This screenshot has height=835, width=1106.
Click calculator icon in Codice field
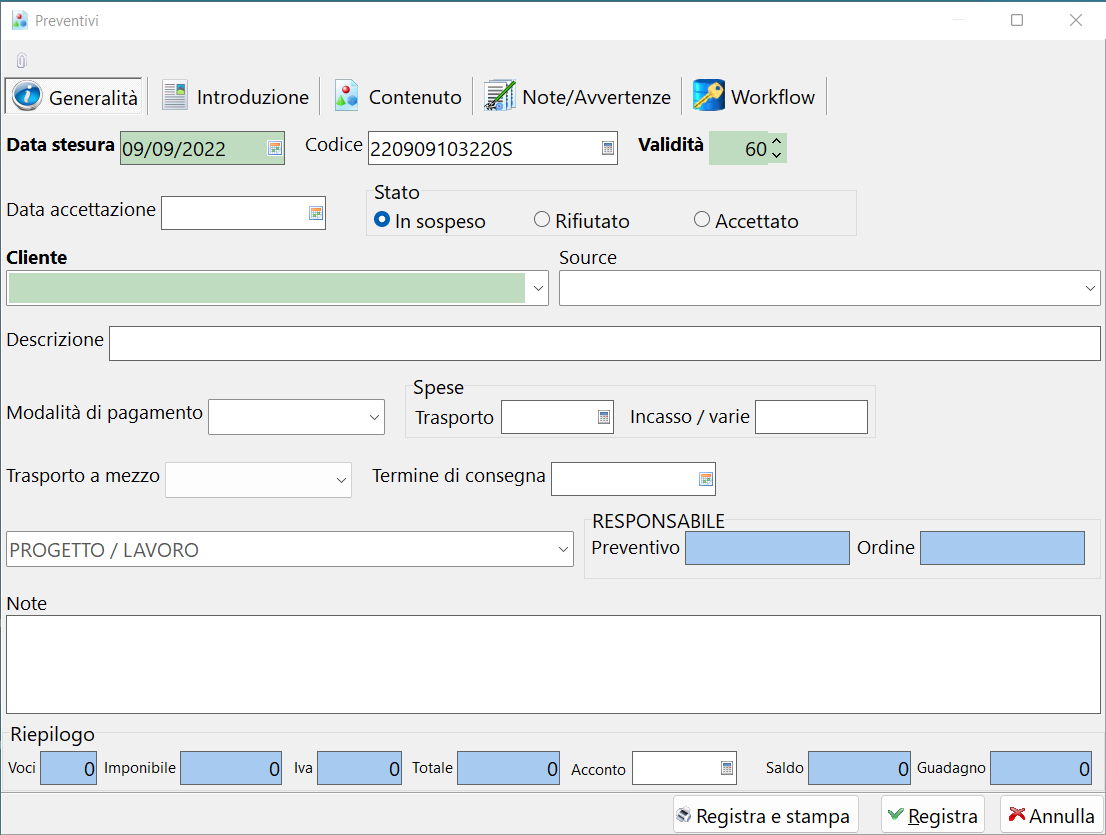click(607, 149)
